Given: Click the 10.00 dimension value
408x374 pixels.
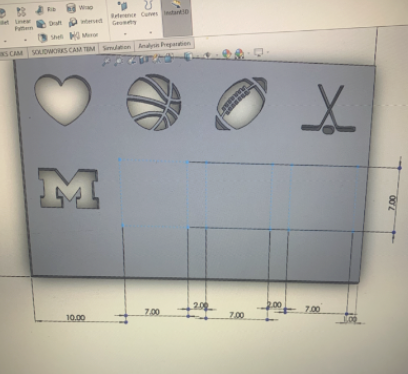Looking at the screenshot, I should (75, 317).
